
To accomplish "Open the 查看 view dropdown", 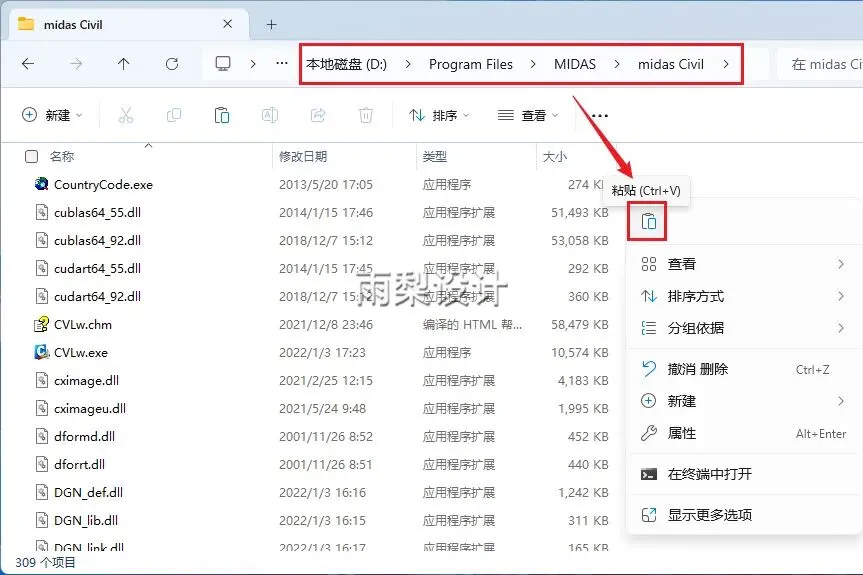I will pos(528,115).
